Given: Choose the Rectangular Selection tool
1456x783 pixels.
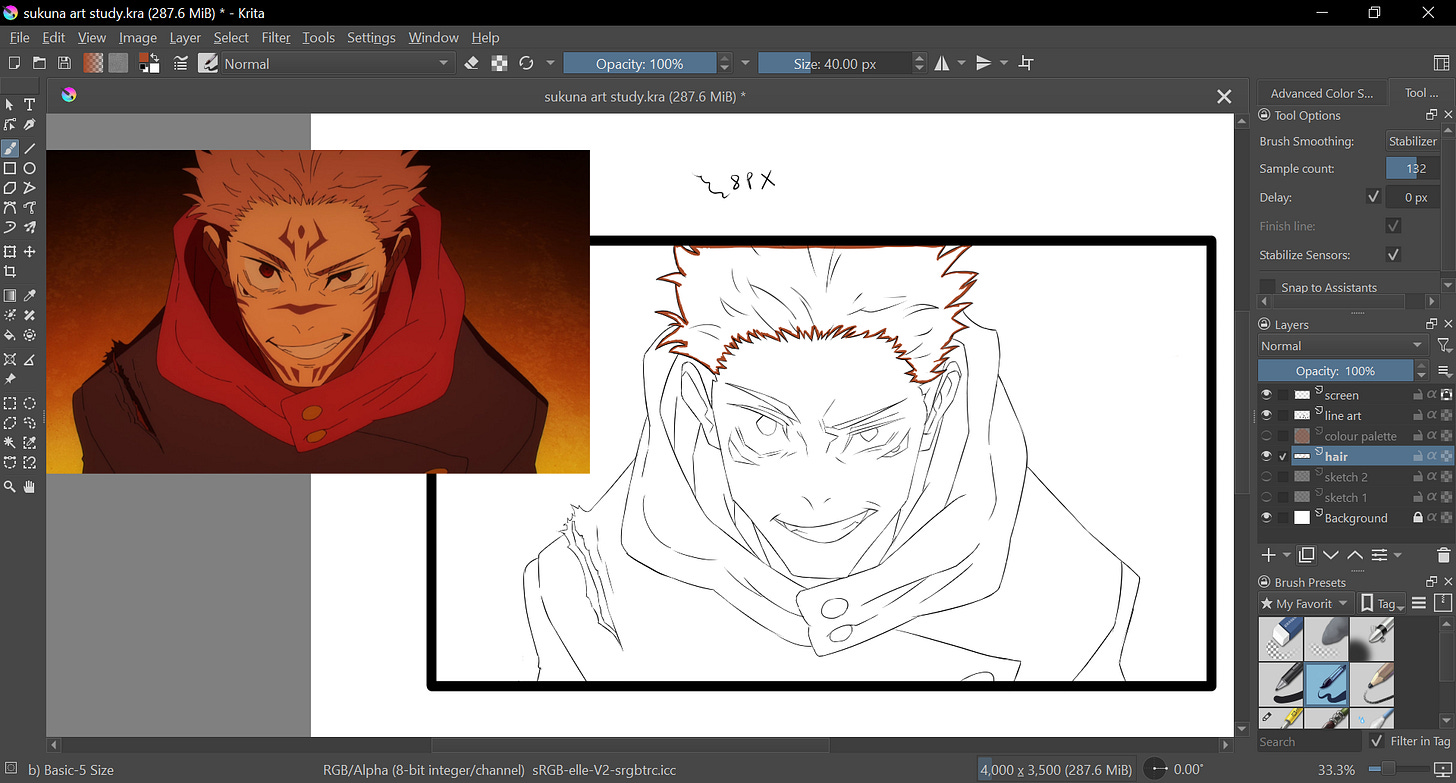Looking at the screenshot, I should coord(10,403).
